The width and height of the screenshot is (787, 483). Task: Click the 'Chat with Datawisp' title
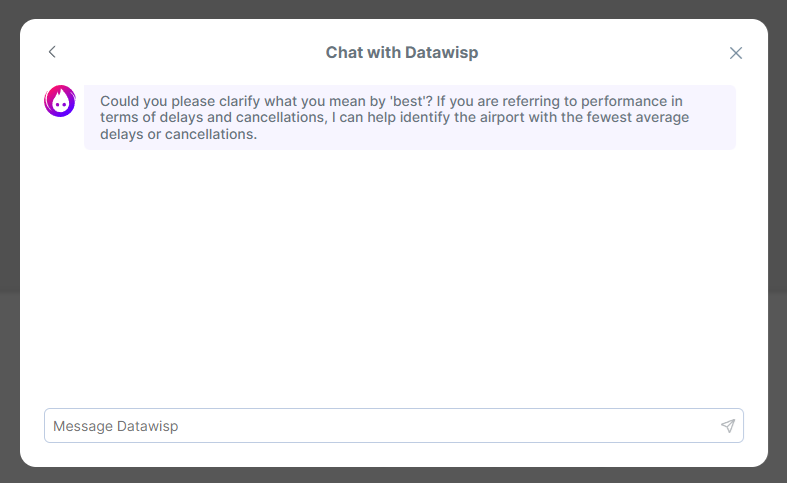pos(402,52)
